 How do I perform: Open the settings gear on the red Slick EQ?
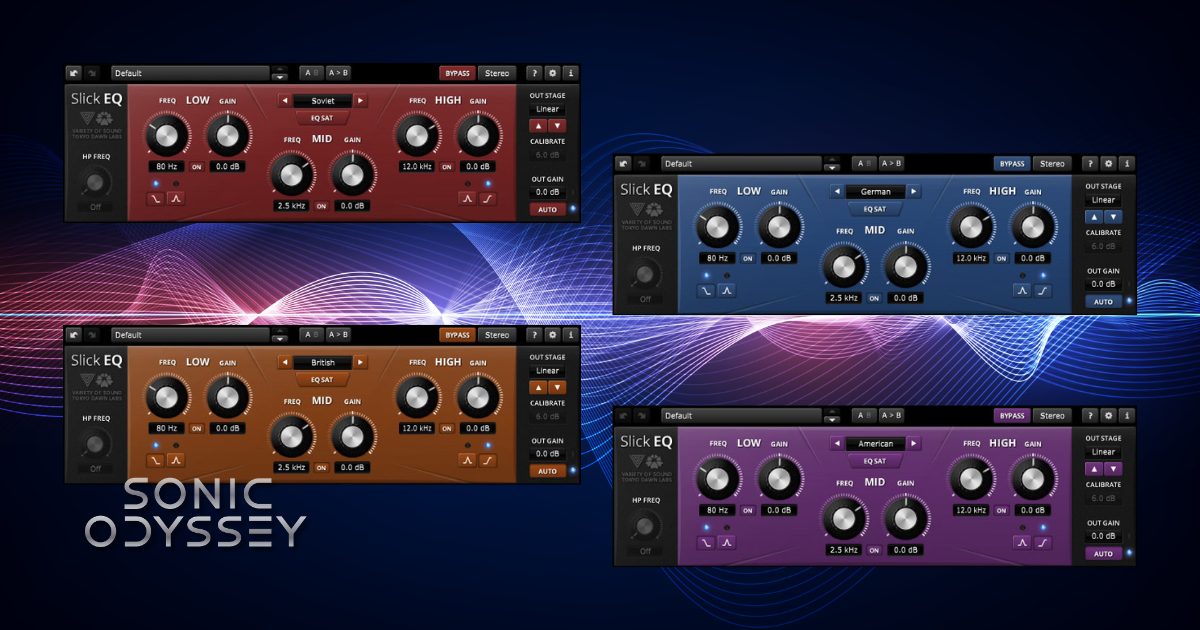pos(552,72)
